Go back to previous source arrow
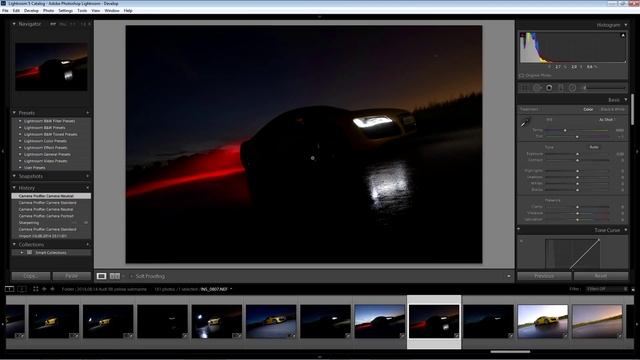Screen dimensions: 640x360 click(x=44, y=289)
